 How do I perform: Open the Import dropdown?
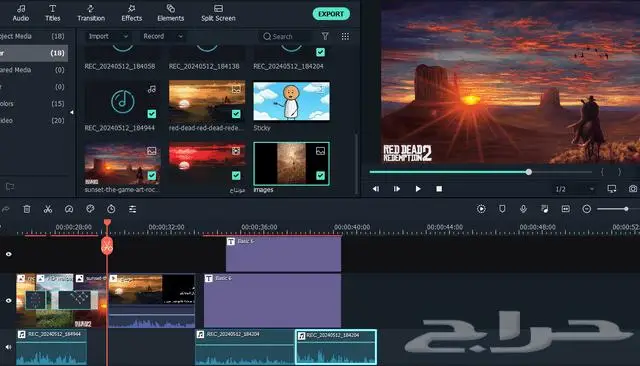pyautogui.click(x=108, y=36)
